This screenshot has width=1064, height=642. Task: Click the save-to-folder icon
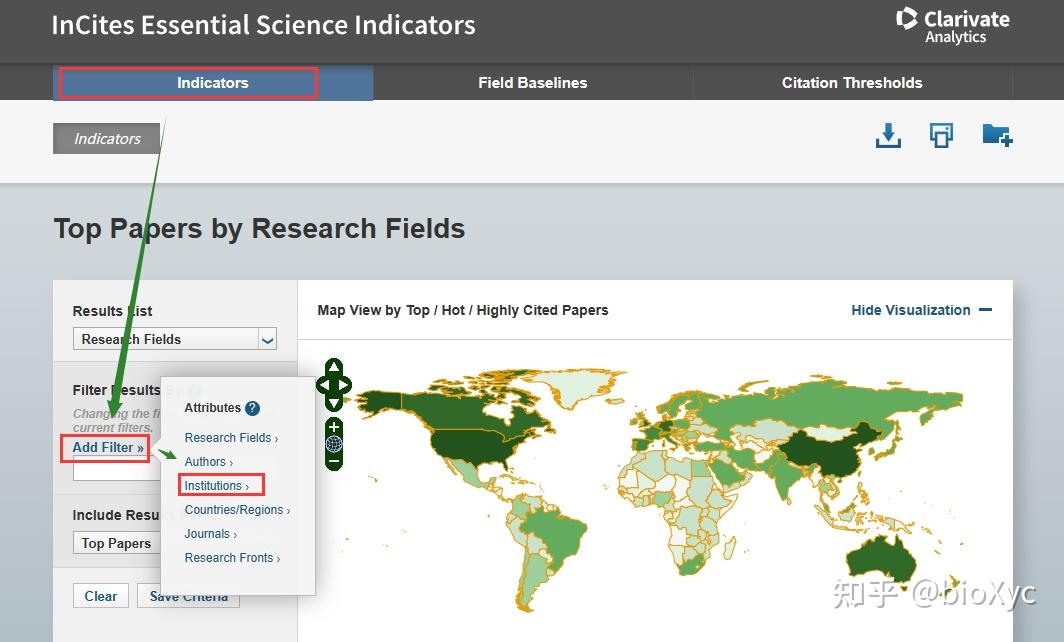997,135
